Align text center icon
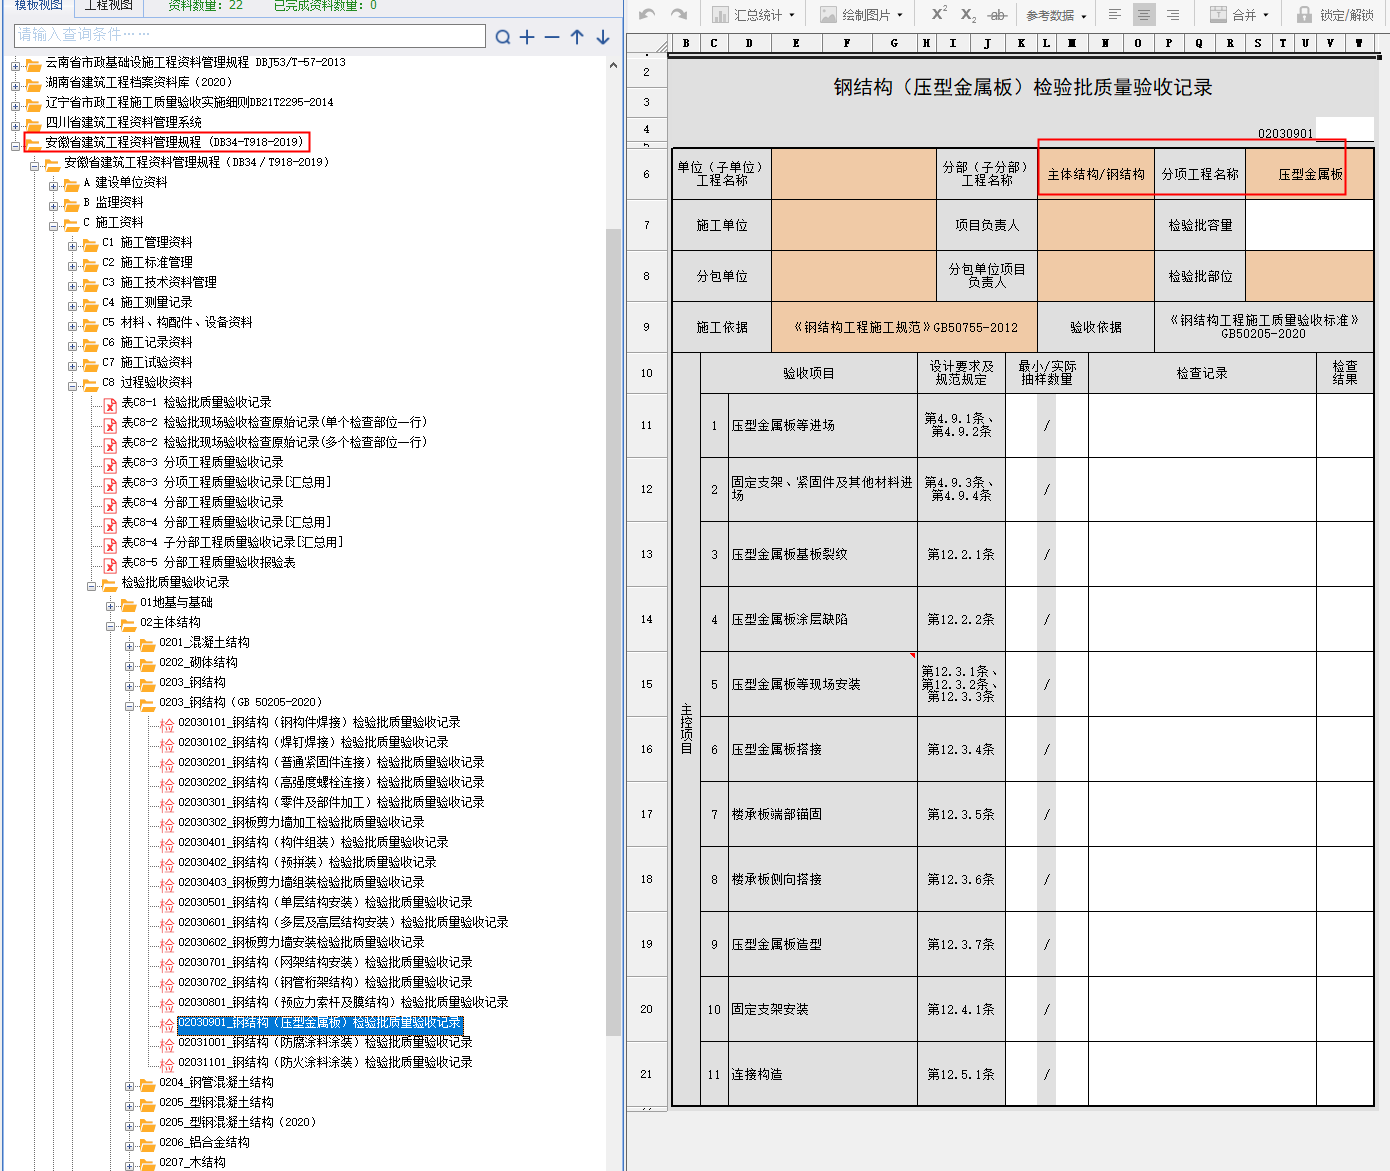Viewport: 1390px width, 1171px height. pyautogui.click(x=1144, y=15)
